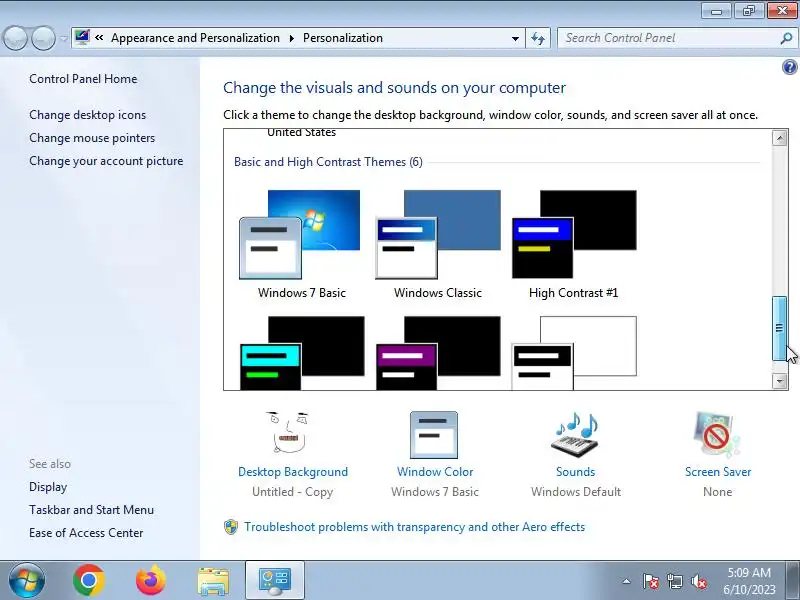
Task: Open the Window Color icon
Action: coord(434,435)
